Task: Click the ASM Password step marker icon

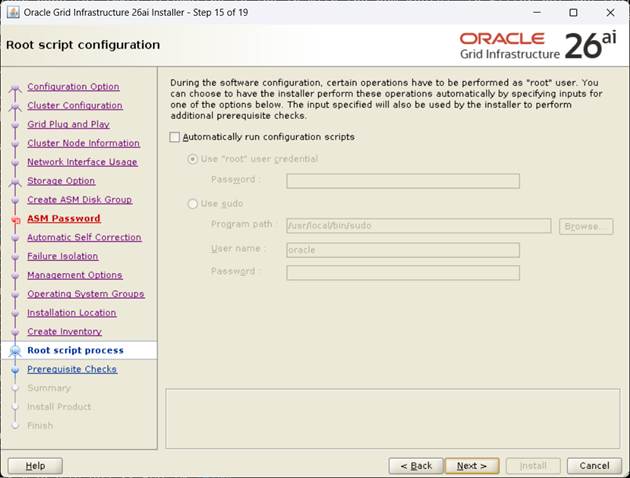Action: point(16,220)
